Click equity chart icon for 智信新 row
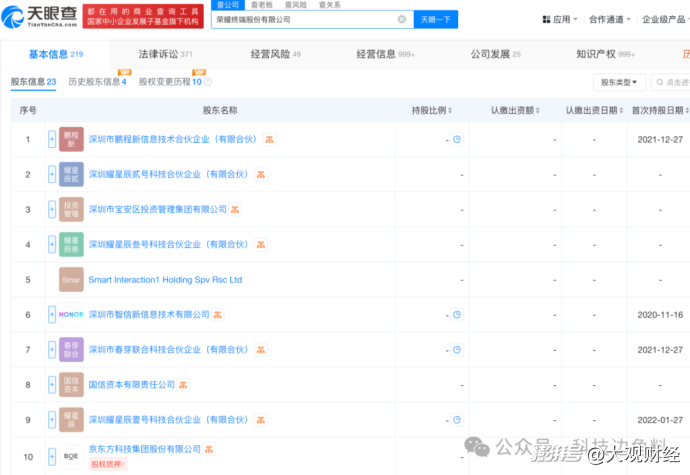 coord(218,315)
